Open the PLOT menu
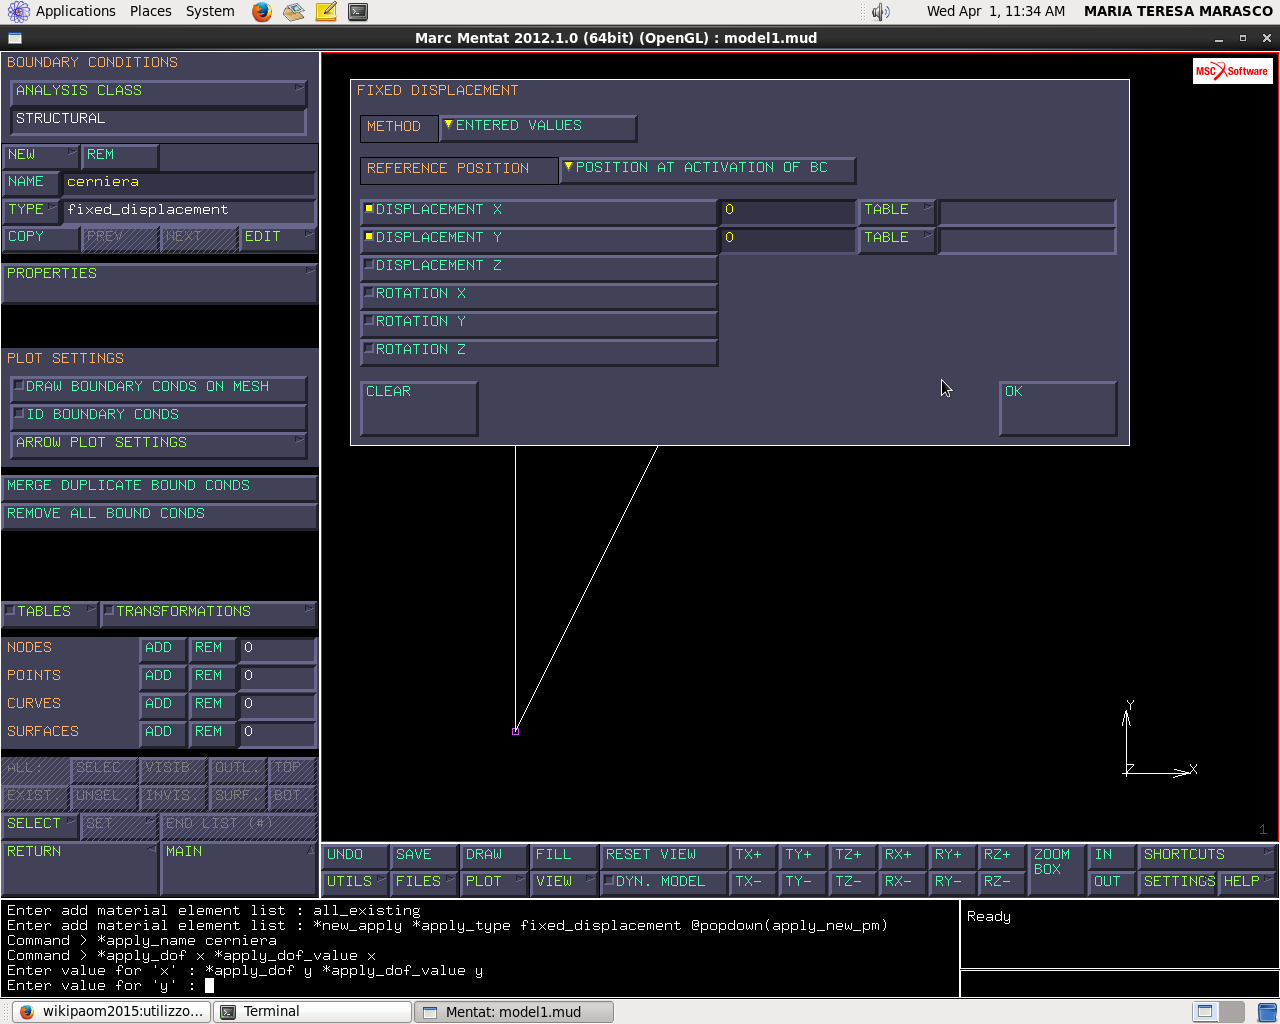The height and width of the screenshot is (1024, 1280). click(x=494, y=882)
